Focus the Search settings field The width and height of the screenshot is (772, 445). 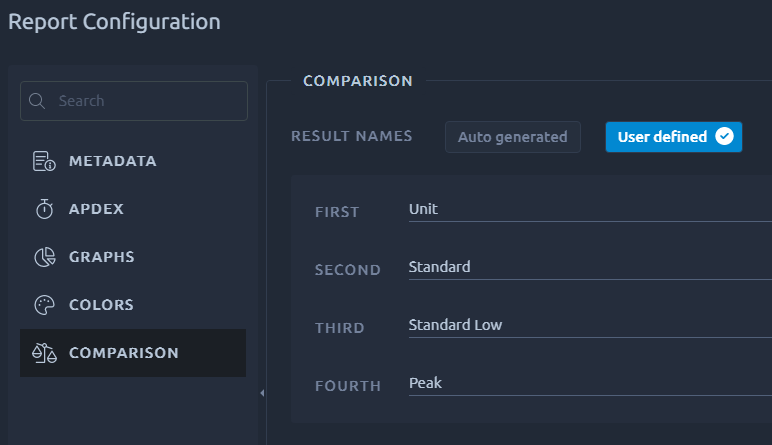(x=134, y=101)
